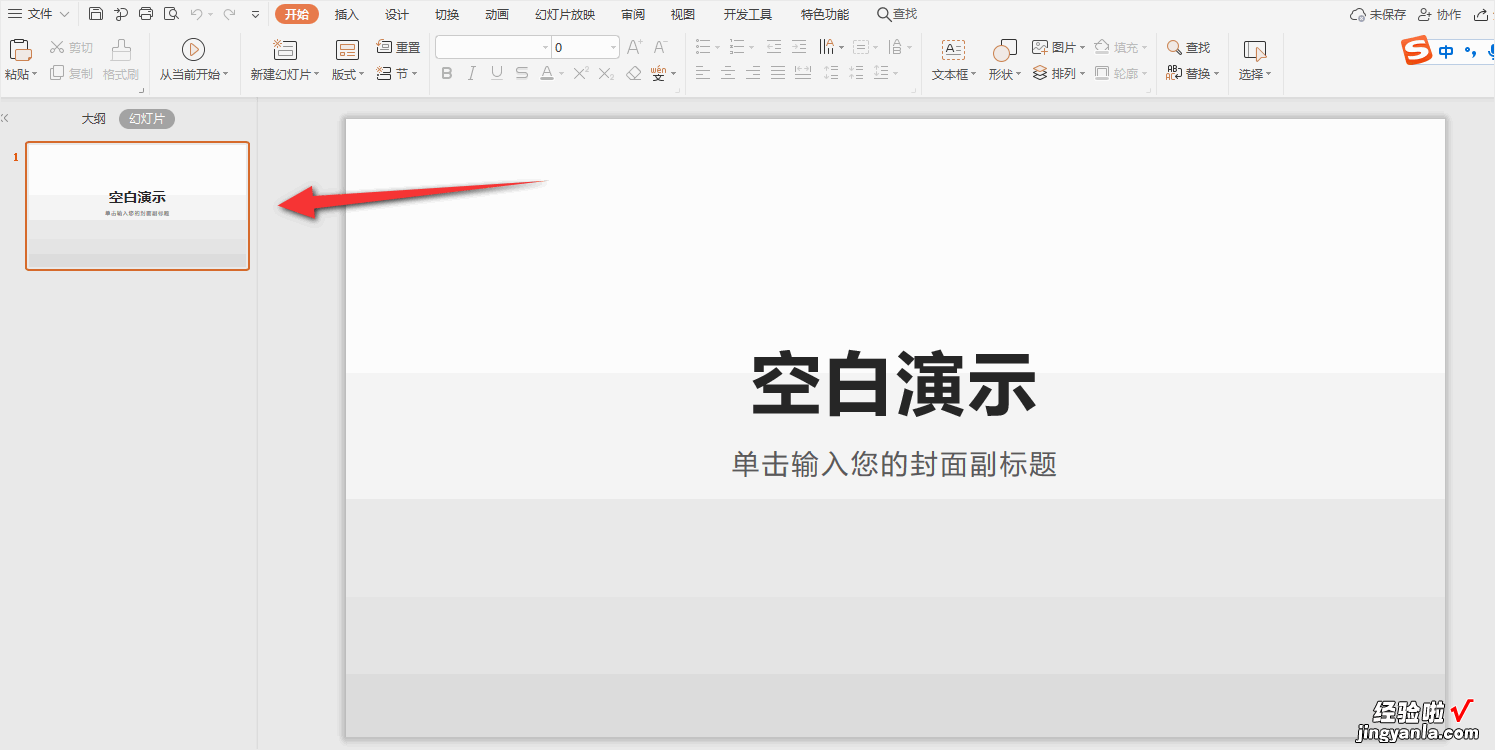Click the 查找 Find button in ribbon

(x=1188, y=47)
